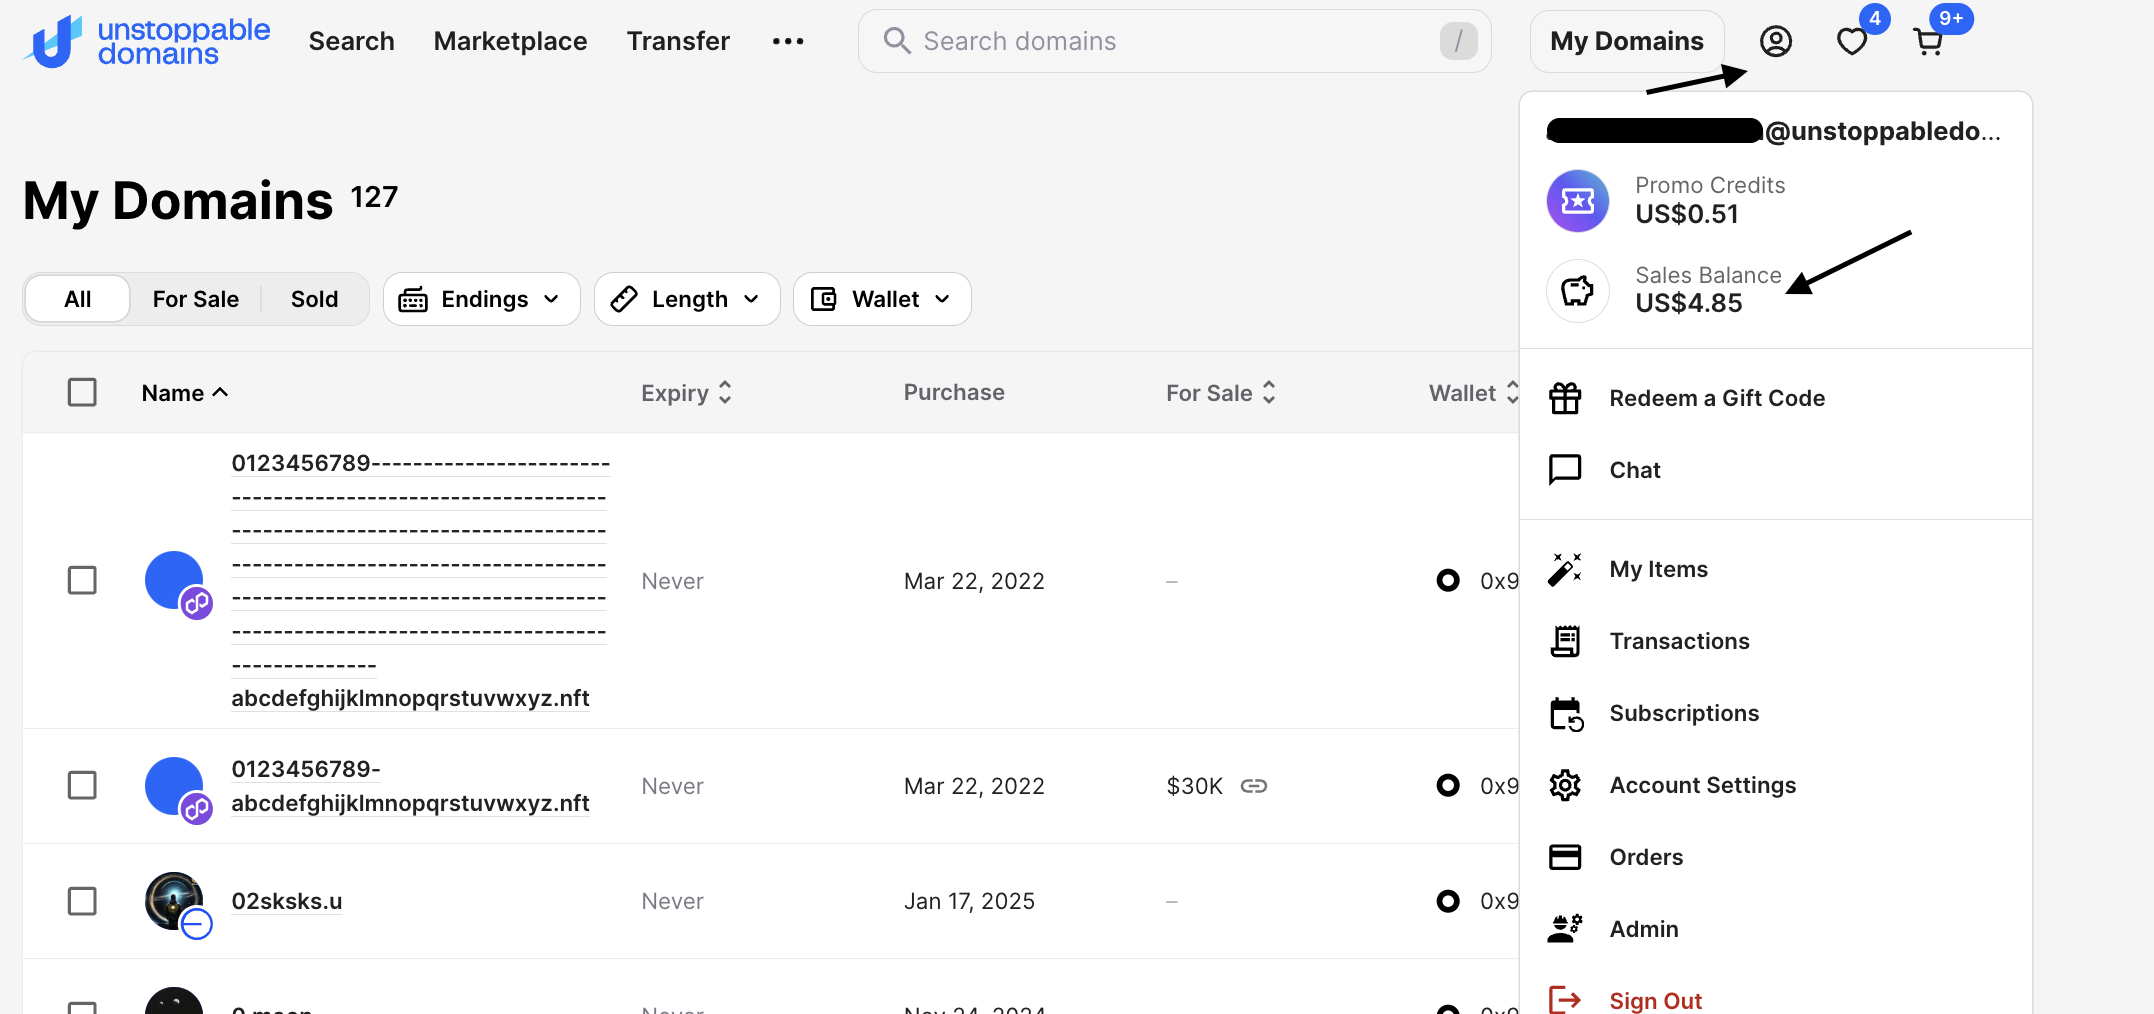
Task: Click the wallet icon in first domain row
Action: pos(1448,580)
